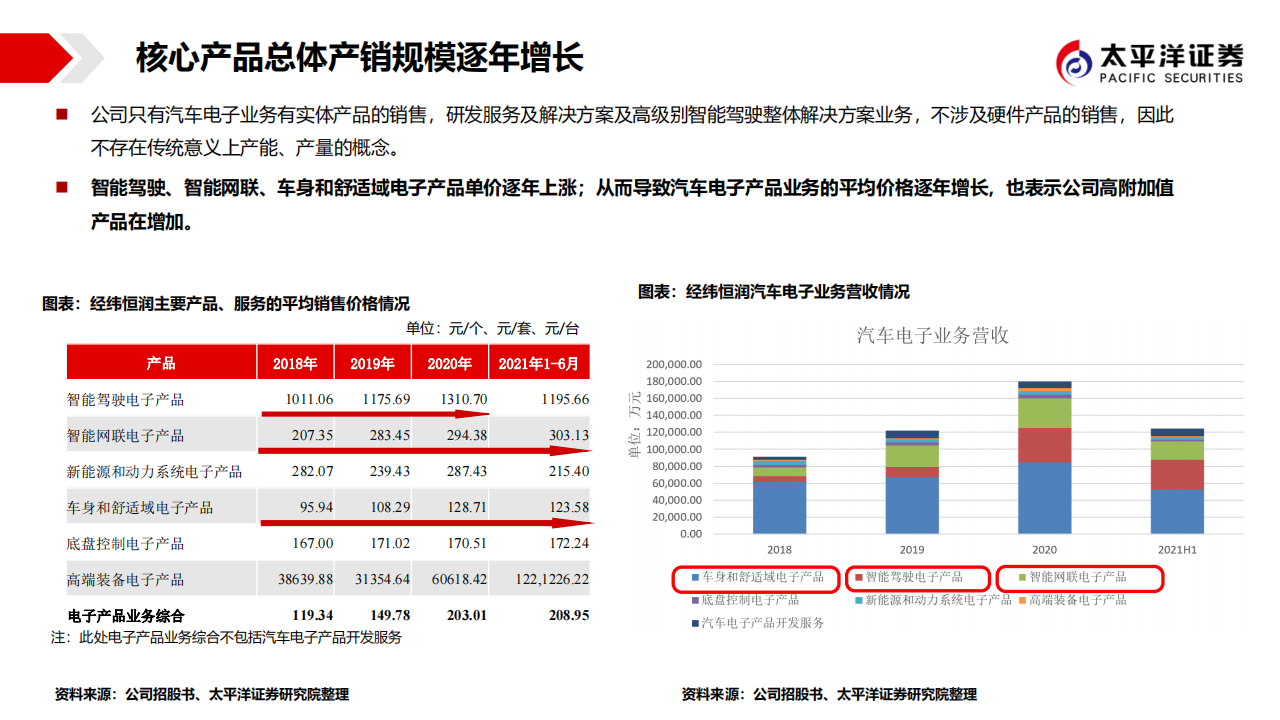
Task: Click table cell value 95.94
Action: (316, 507)
